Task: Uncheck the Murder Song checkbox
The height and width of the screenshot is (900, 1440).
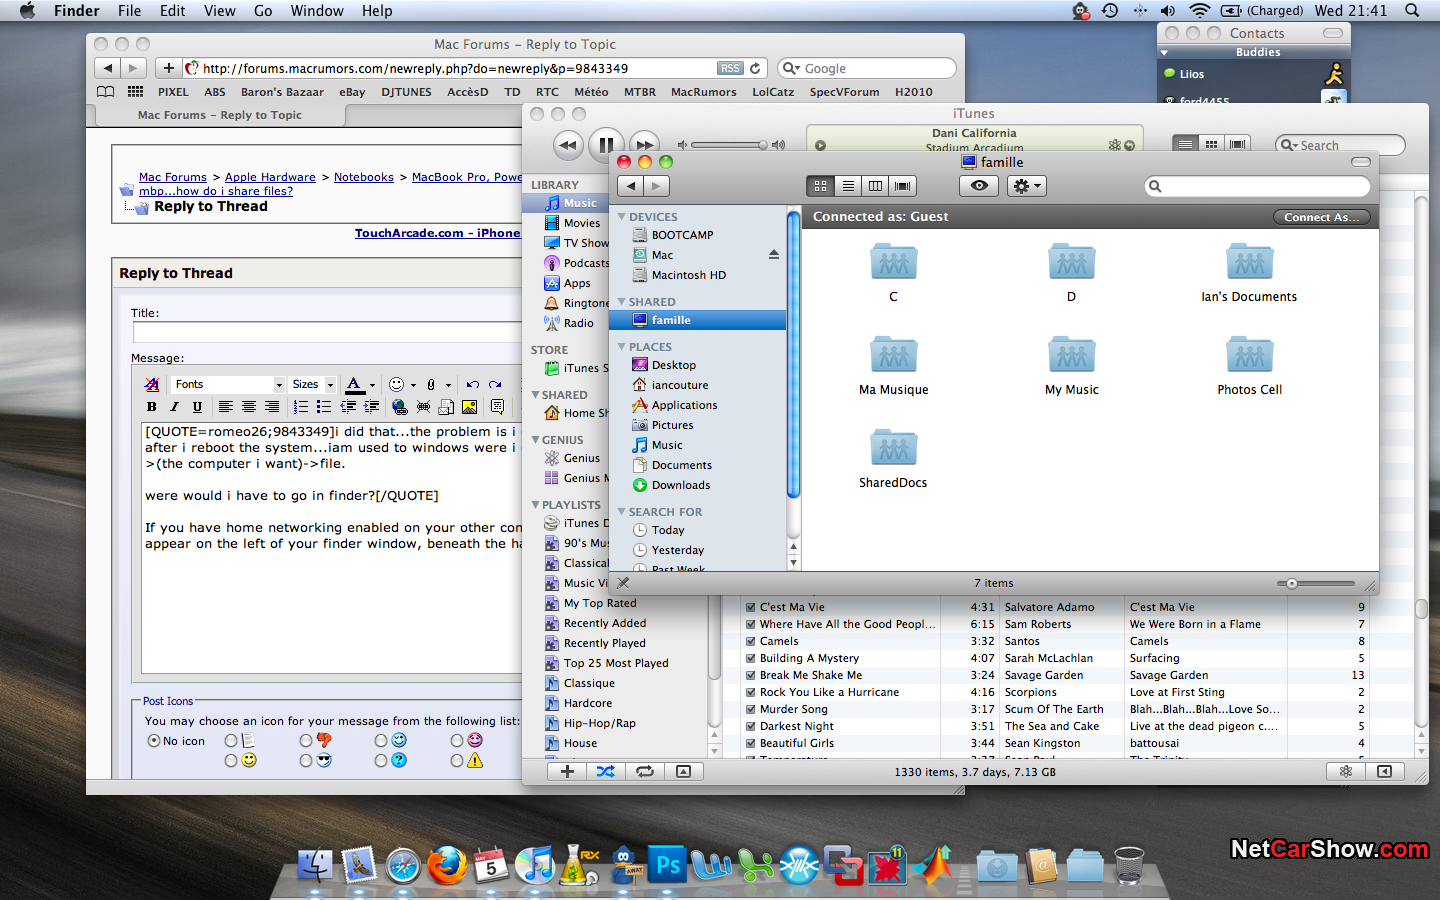Action: [x=750, y=709]
